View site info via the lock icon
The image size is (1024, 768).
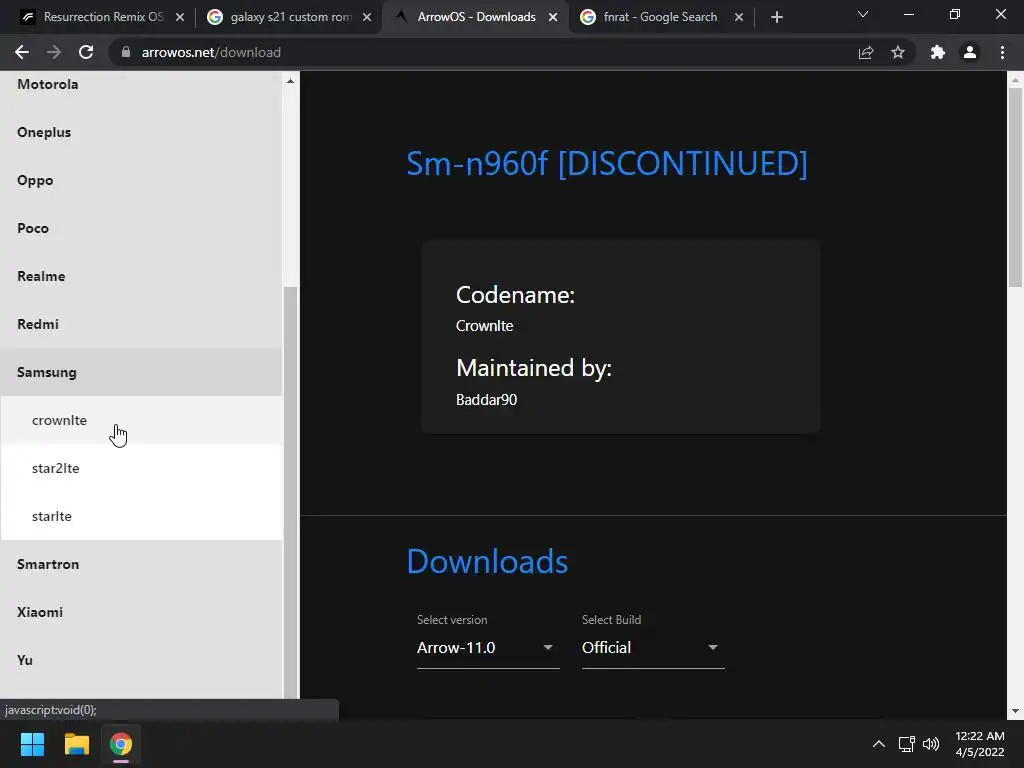126,52
